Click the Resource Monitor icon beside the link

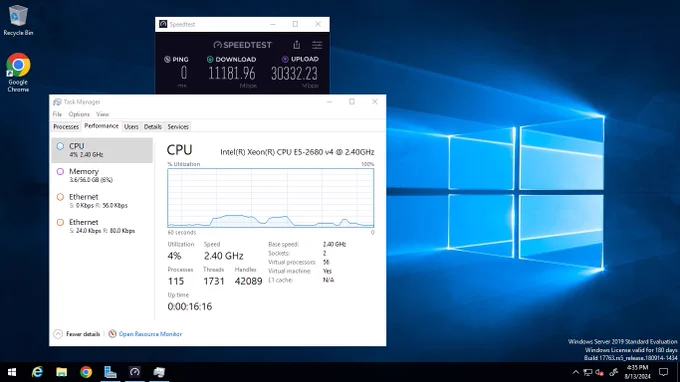click(x=112, y=333)
